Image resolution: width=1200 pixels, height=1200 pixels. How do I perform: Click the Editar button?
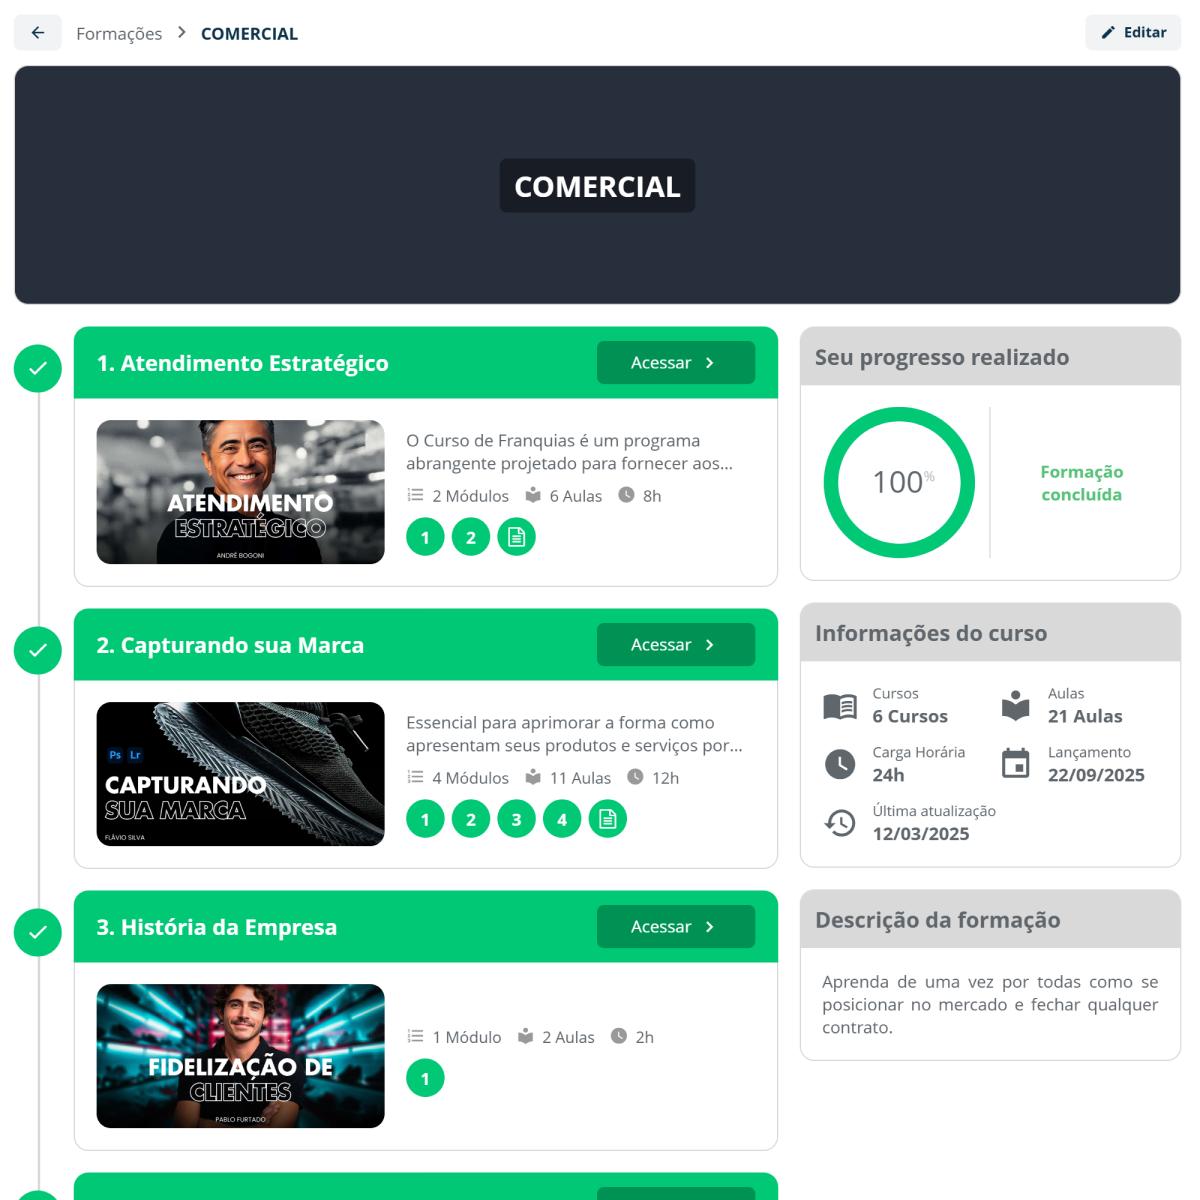click(1133, 32)
